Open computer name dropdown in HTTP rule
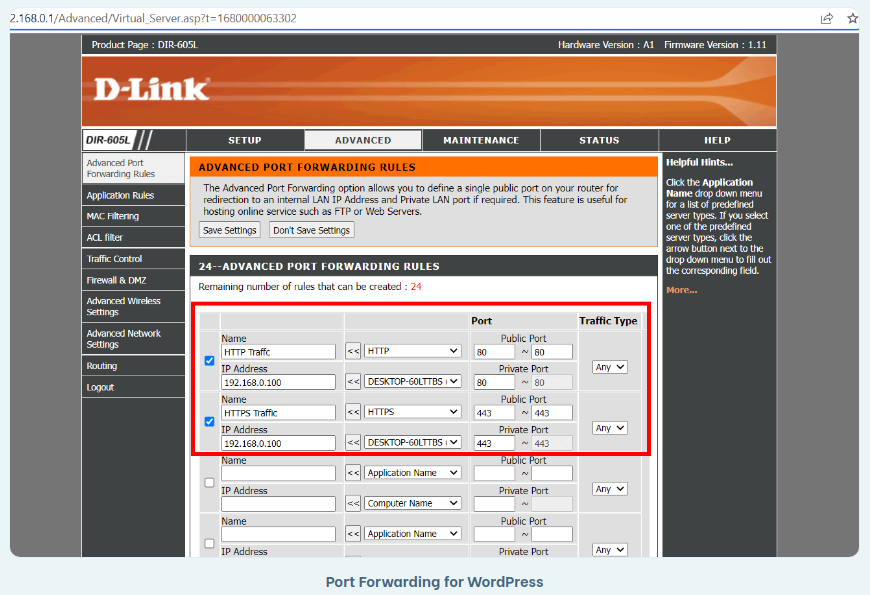The width and height of the screenshot is (870, 595). point(412,382)
